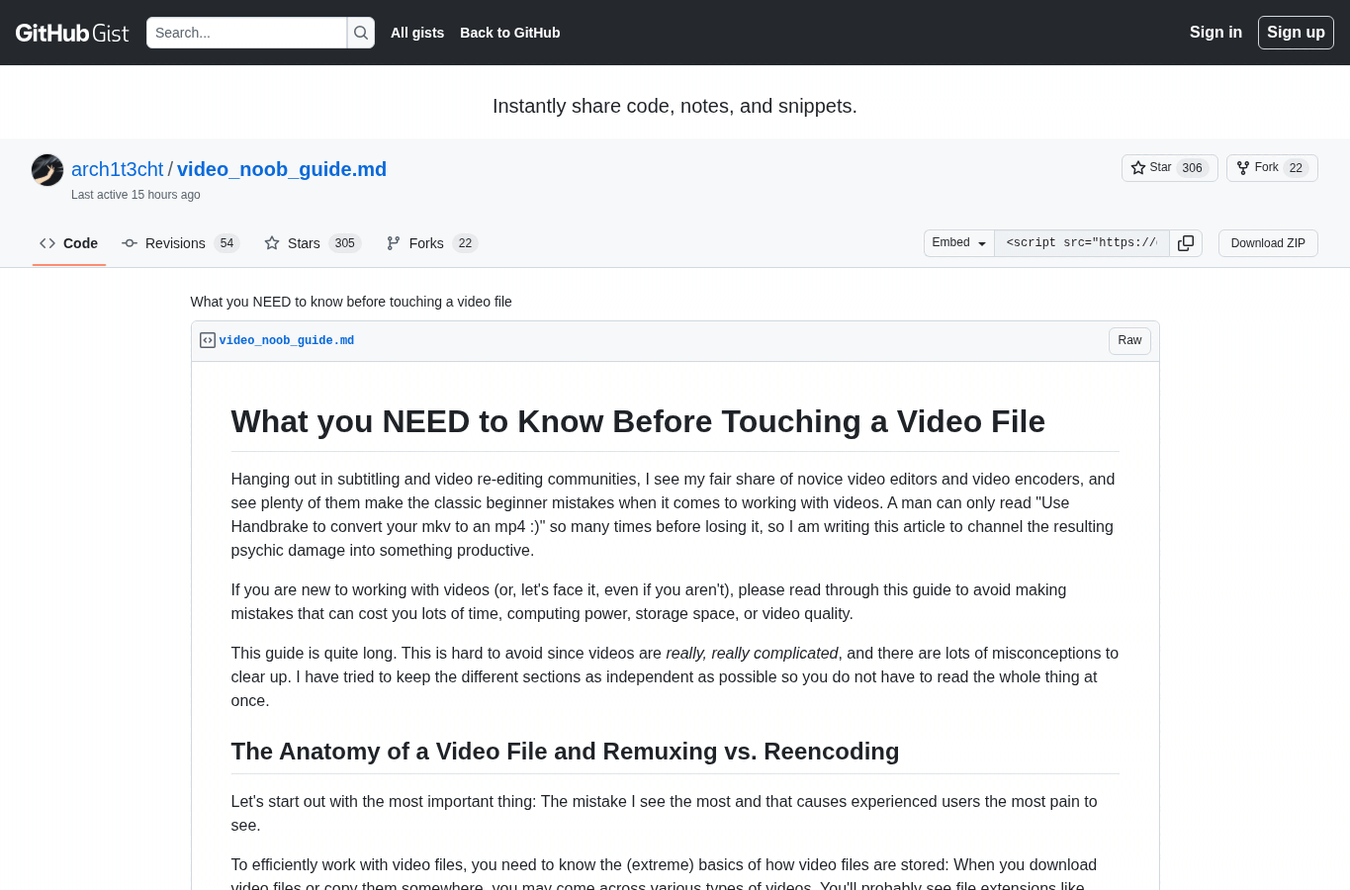The width and height of the screenshot is (1350, 890).
Task: Click the Sign up button
Action: click(x=1296, y=32)
